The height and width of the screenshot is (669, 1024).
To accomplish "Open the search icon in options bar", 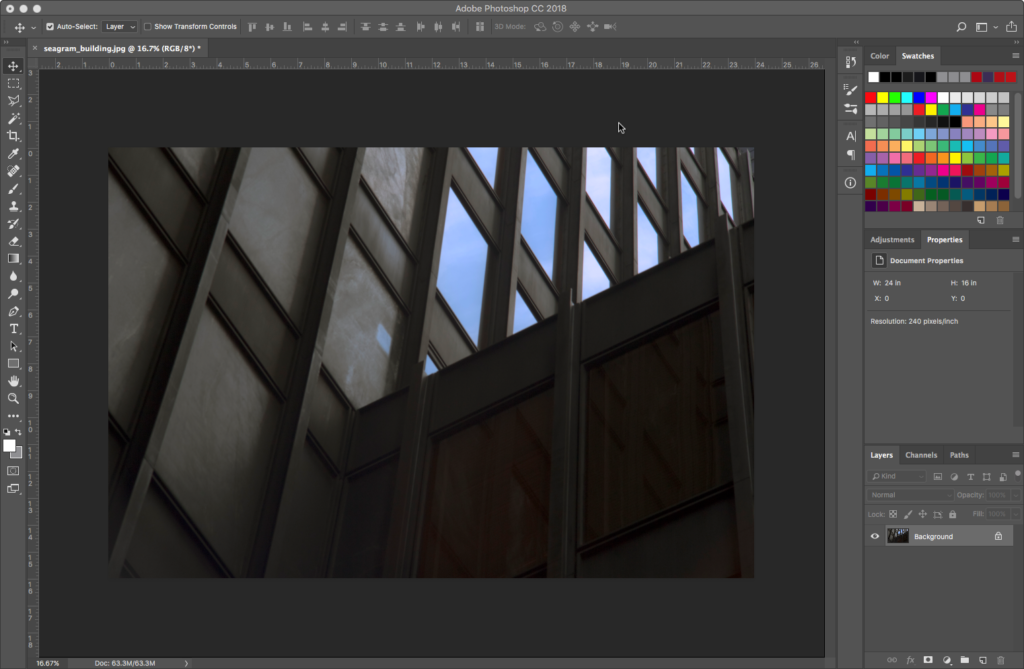I will tap(961, 27).
